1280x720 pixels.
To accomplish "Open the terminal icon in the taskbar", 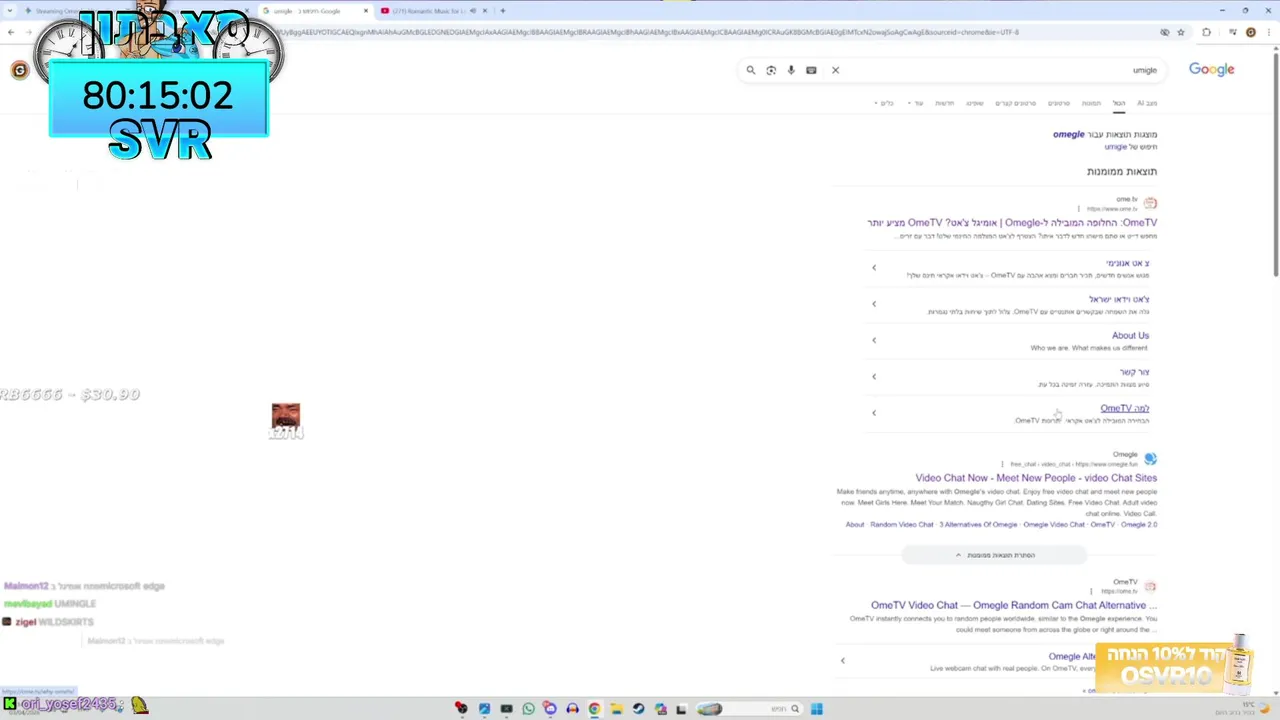I will click(x=506, y=709).
